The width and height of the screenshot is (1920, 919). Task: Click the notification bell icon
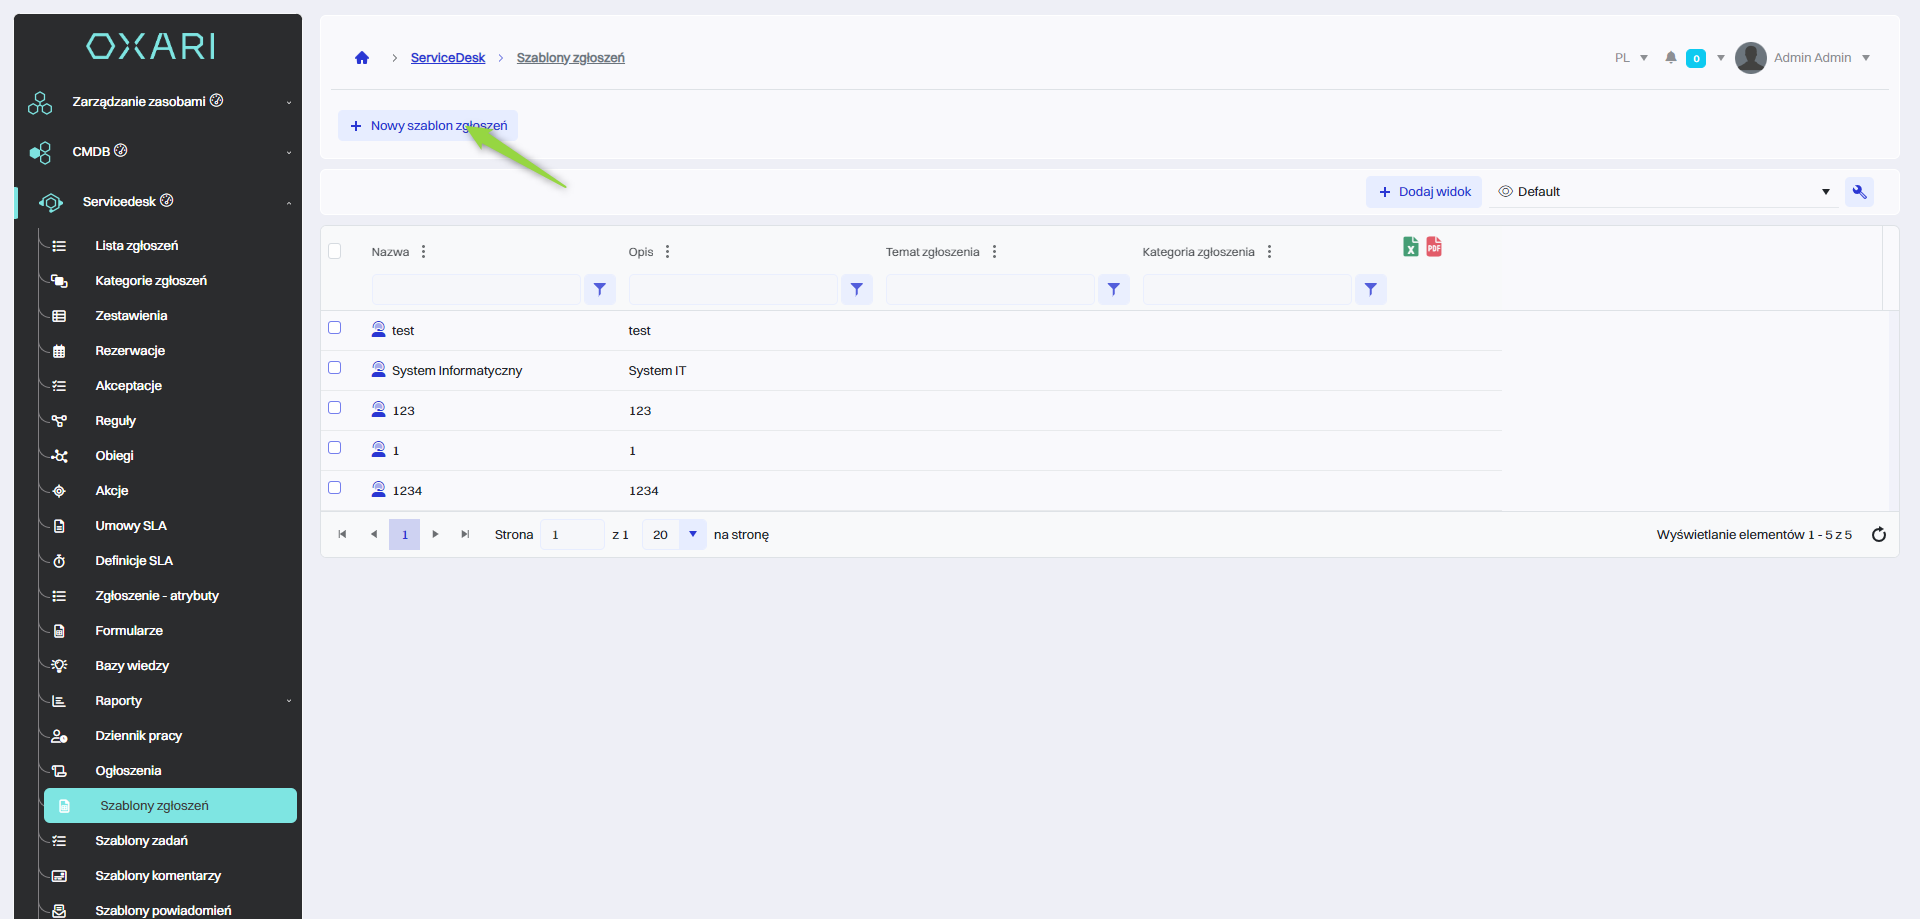point(1670,58)
